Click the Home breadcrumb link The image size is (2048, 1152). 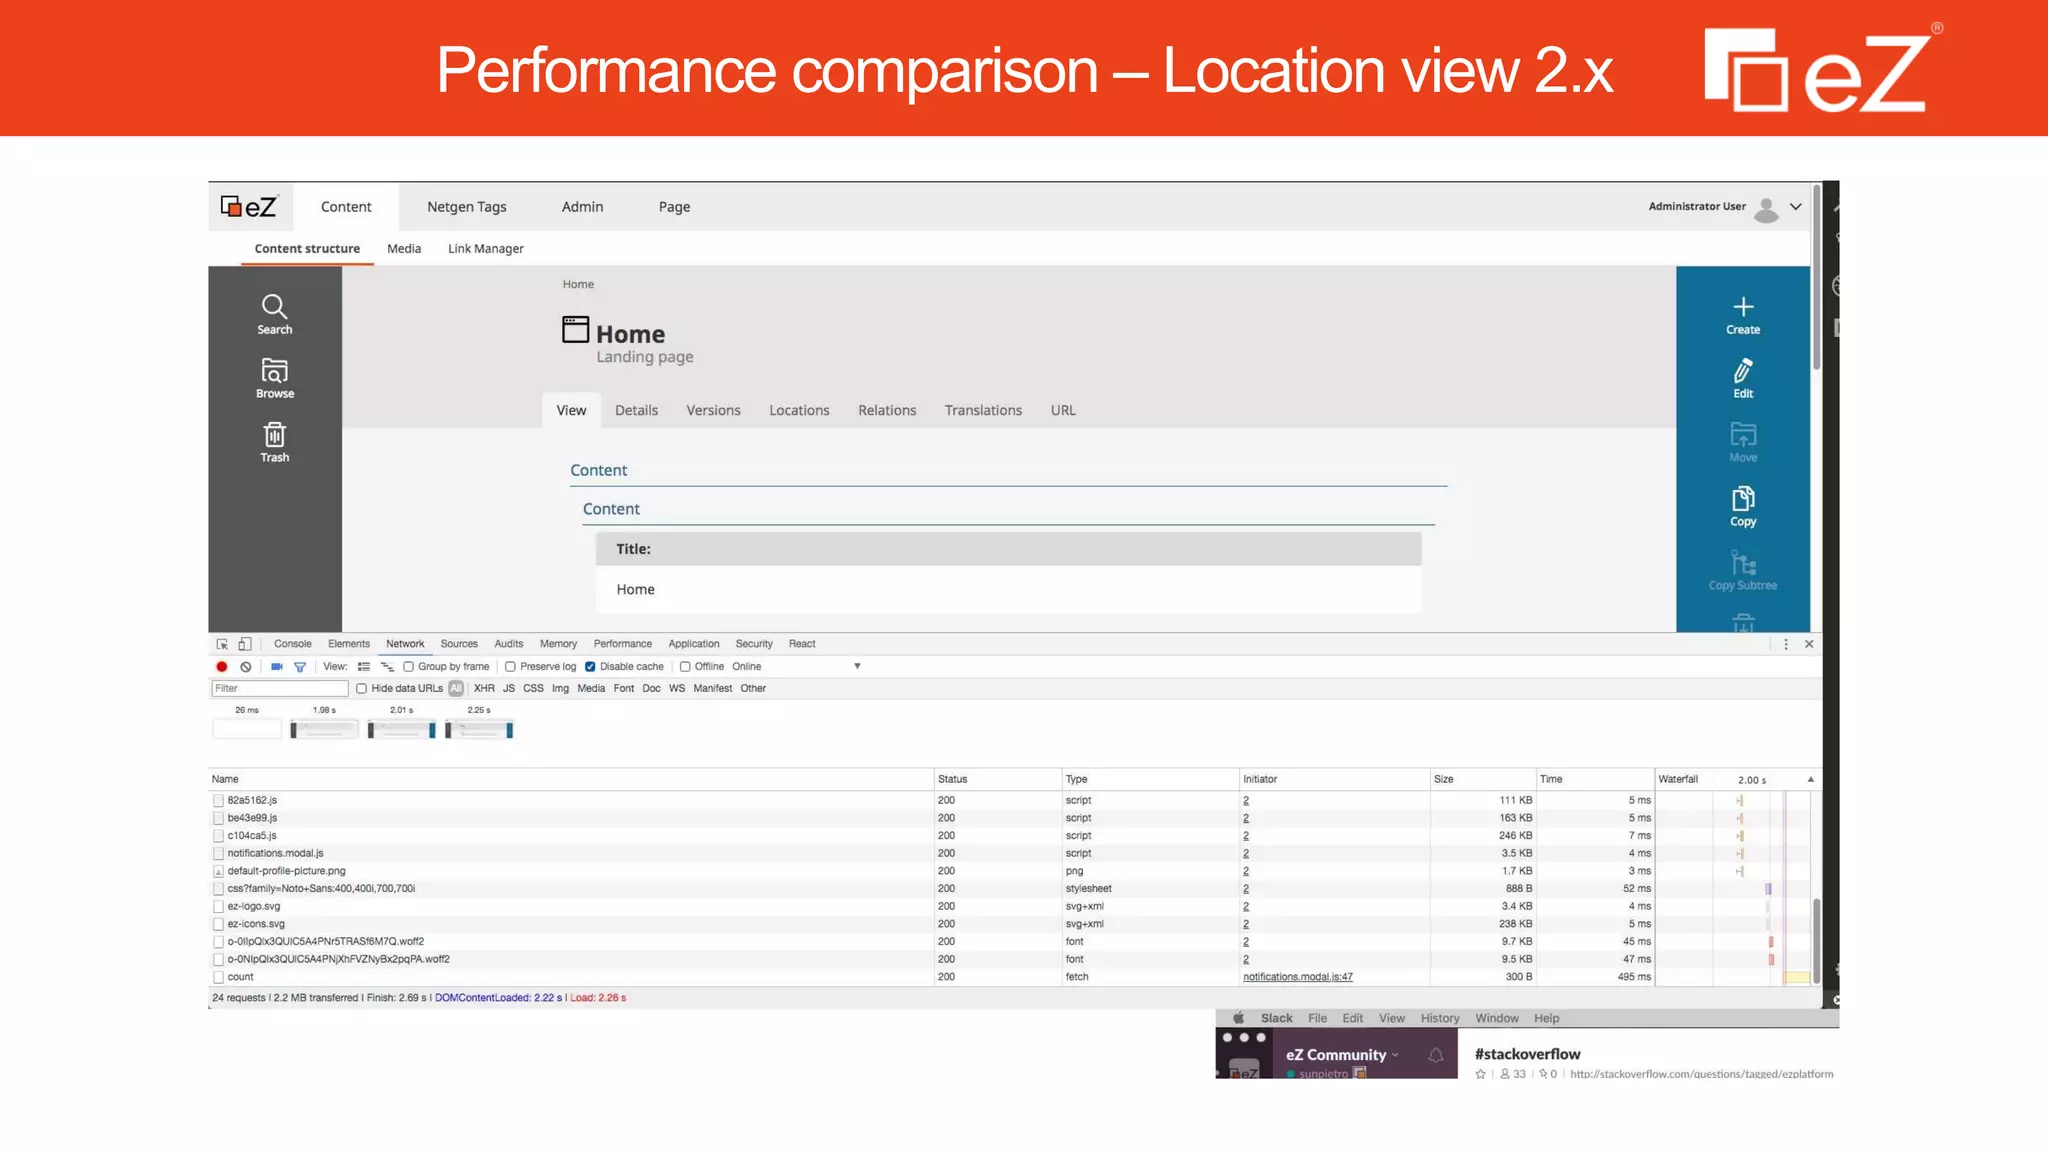pos(578,285)
